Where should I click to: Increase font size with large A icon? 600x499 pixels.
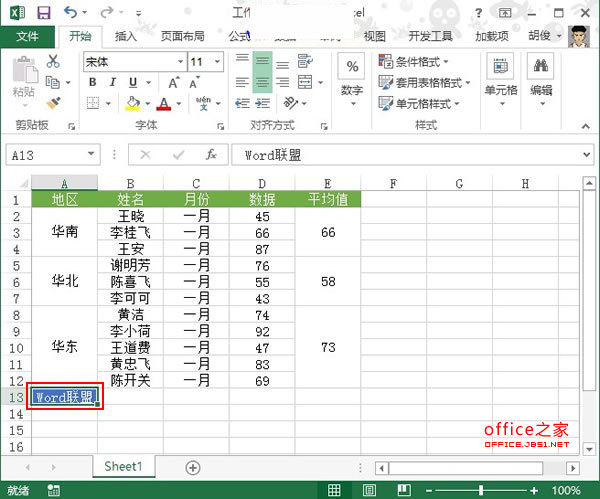pos(174,83)
